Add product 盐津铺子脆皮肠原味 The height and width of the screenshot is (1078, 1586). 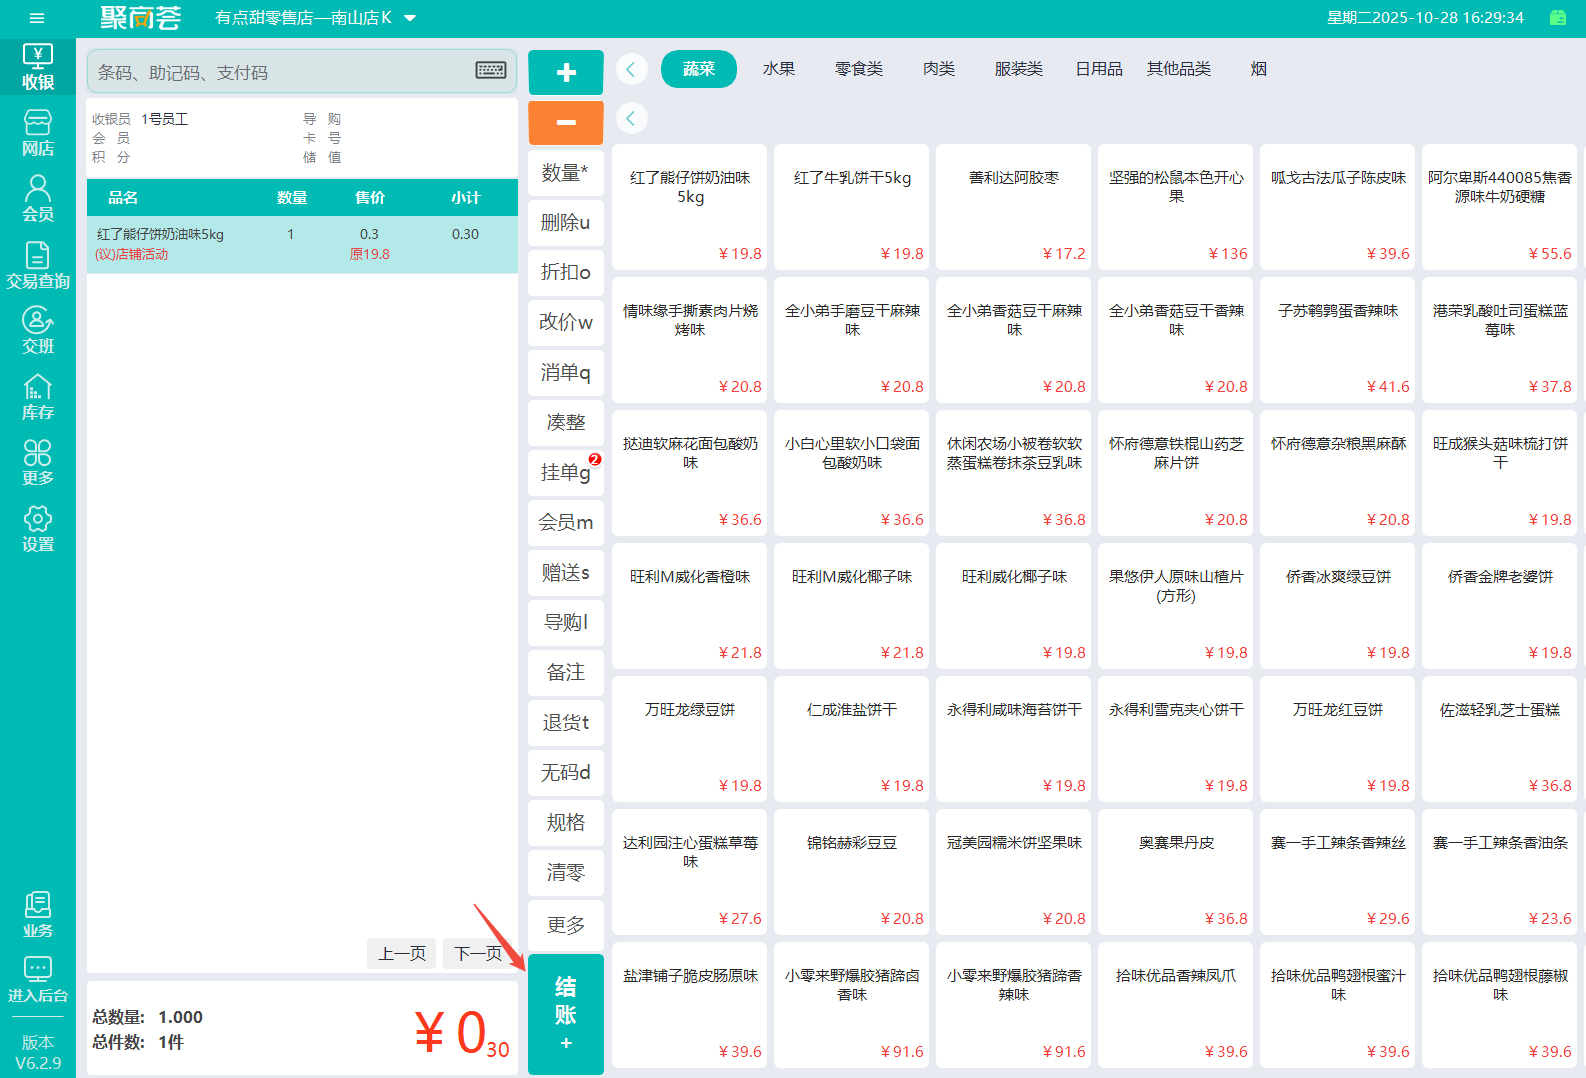pos(690,1005)
